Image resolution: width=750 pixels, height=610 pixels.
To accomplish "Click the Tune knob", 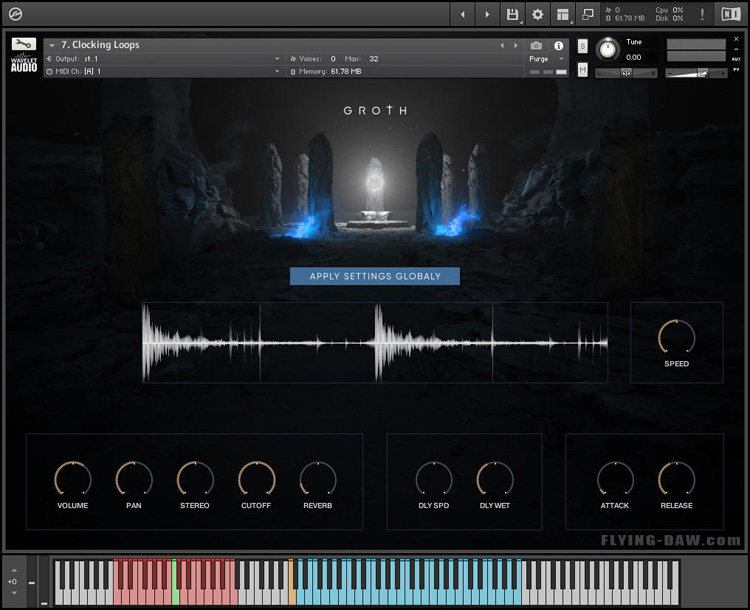I will click(x=607, y=50).
